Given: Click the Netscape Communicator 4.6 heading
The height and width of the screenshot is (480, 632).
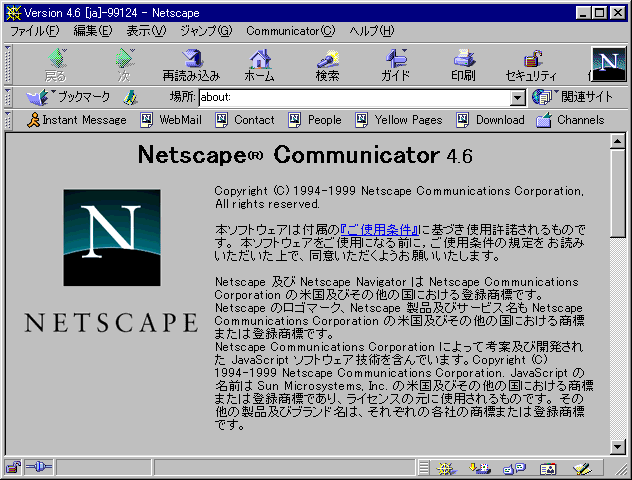Looking at the screenshot, I should [x=305, y=155].
